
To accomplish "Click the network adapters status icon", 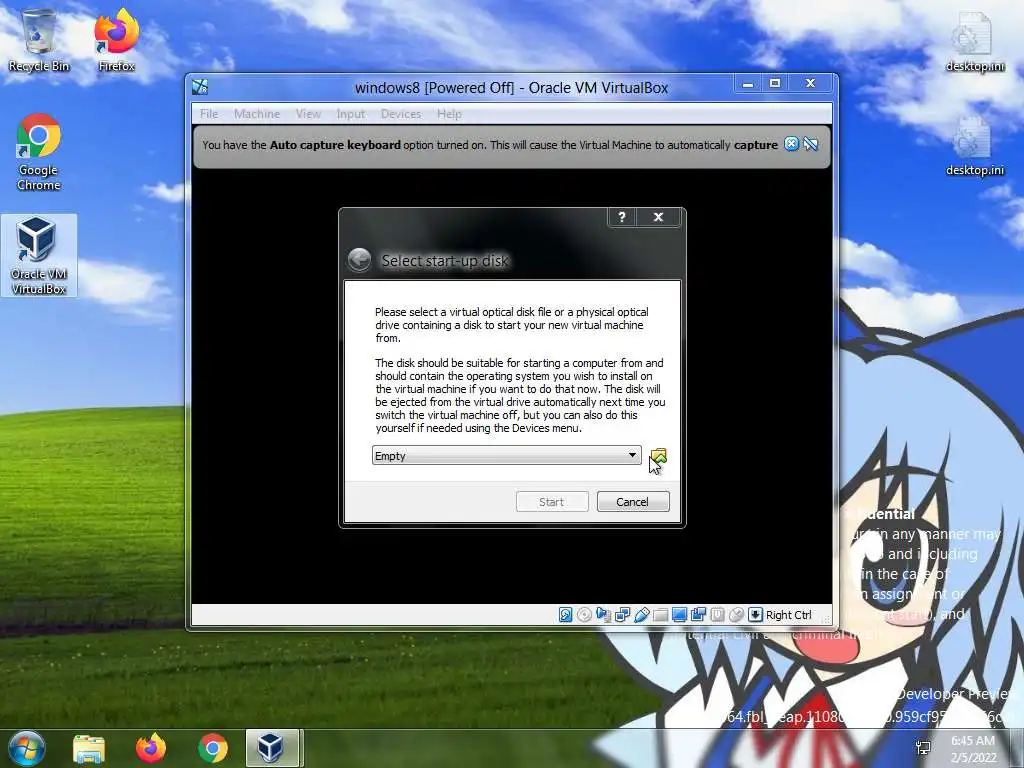I will [622, 615].
